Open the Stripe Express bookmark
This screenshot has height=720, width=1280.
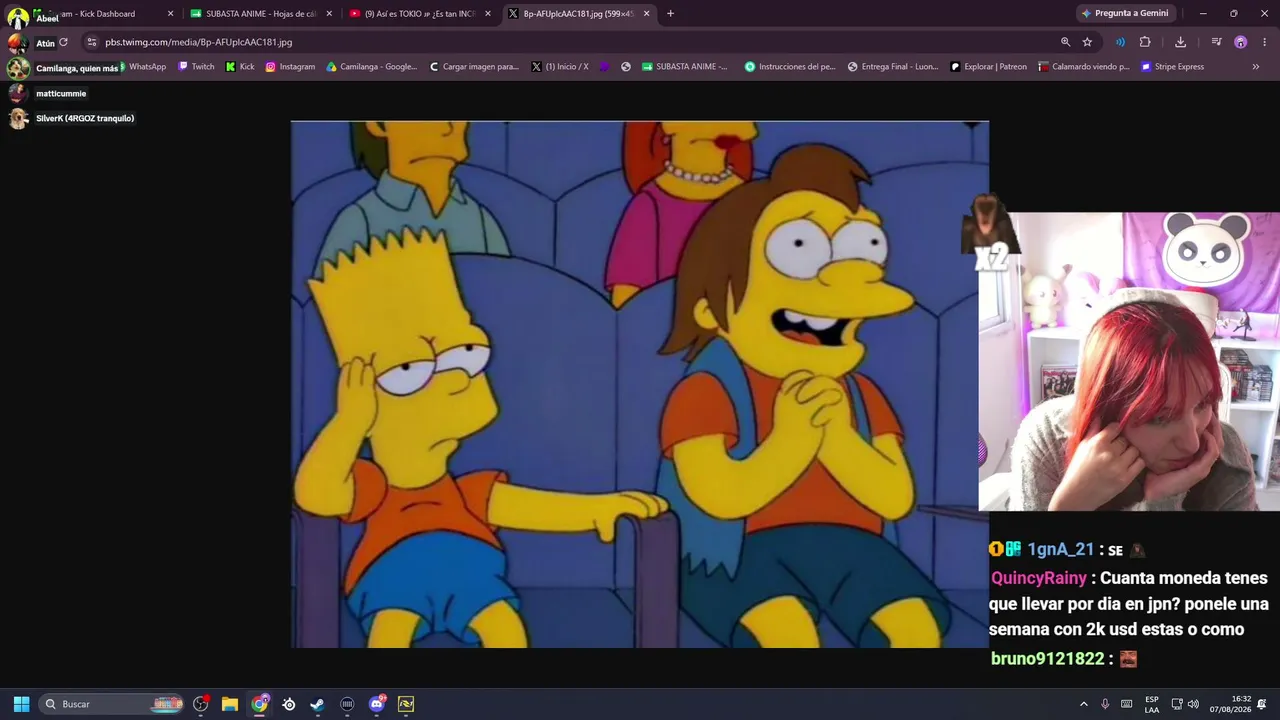click(x=1173, y=67)
